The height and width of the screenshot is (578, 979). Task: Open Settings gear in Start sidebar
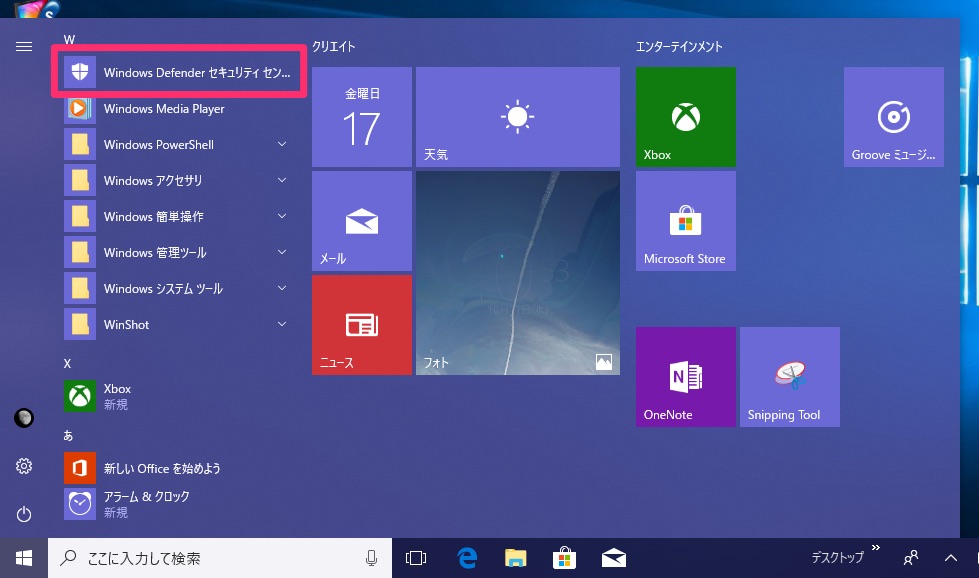point(24,466)
